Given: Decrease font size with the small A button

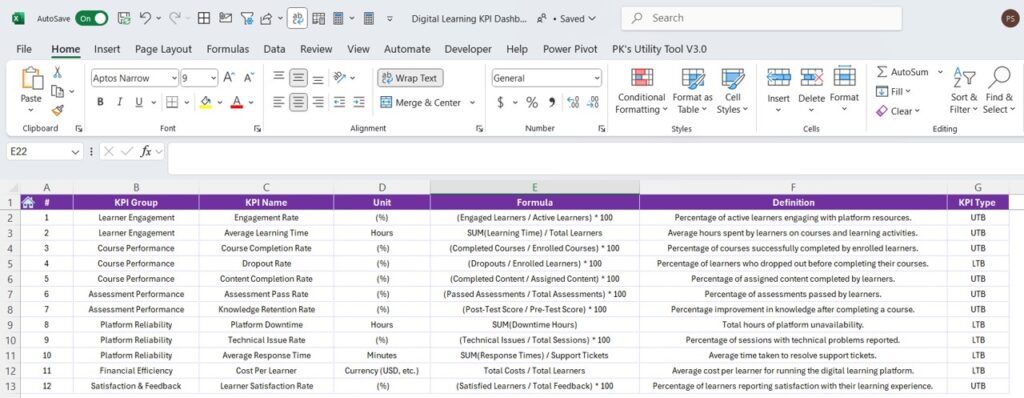Looking at the screenshot, I should point(248,78).
